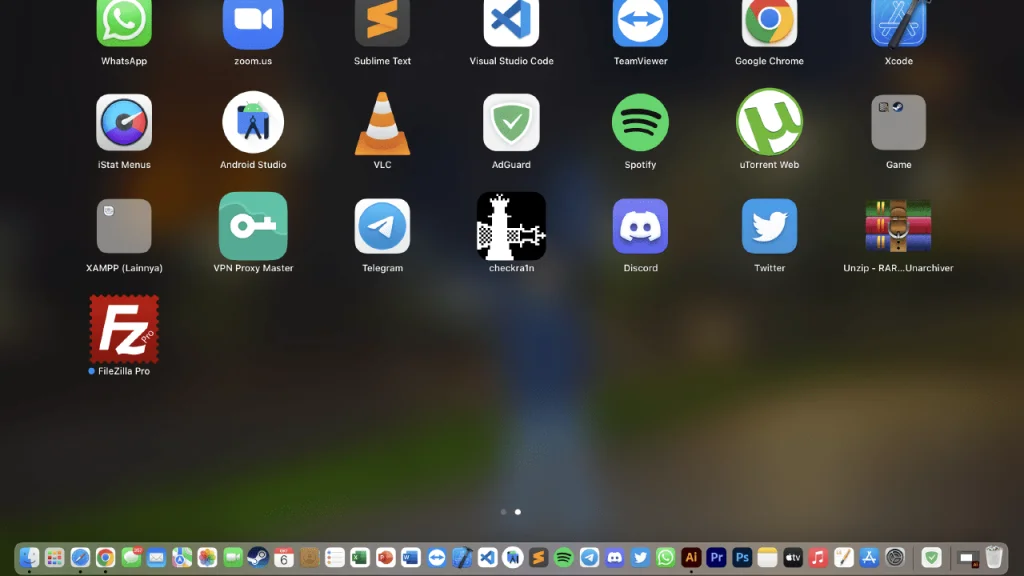The image size is (1024, 576).
Task: Launch Adobe Premiere Pro from the Dock
Action: [716, 558]
